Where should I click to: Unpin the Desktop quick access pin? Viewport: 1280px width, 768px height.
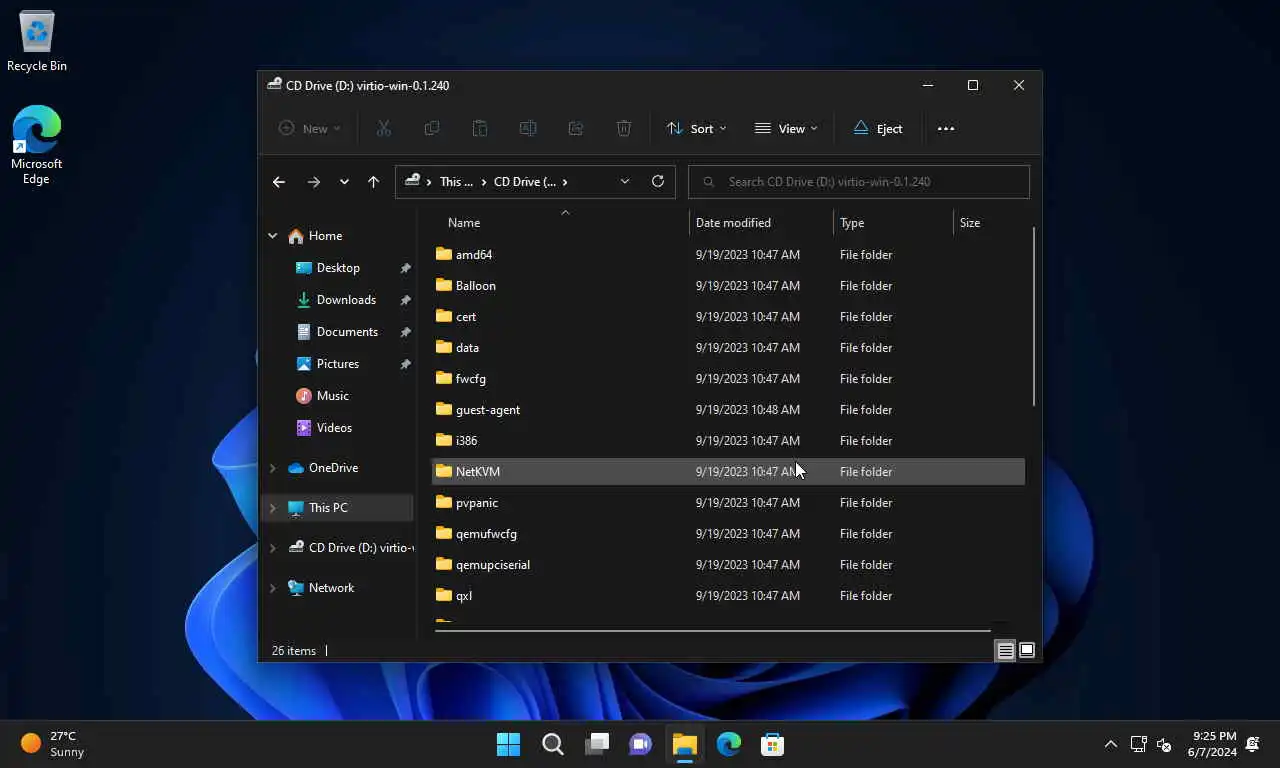[405, 268]
